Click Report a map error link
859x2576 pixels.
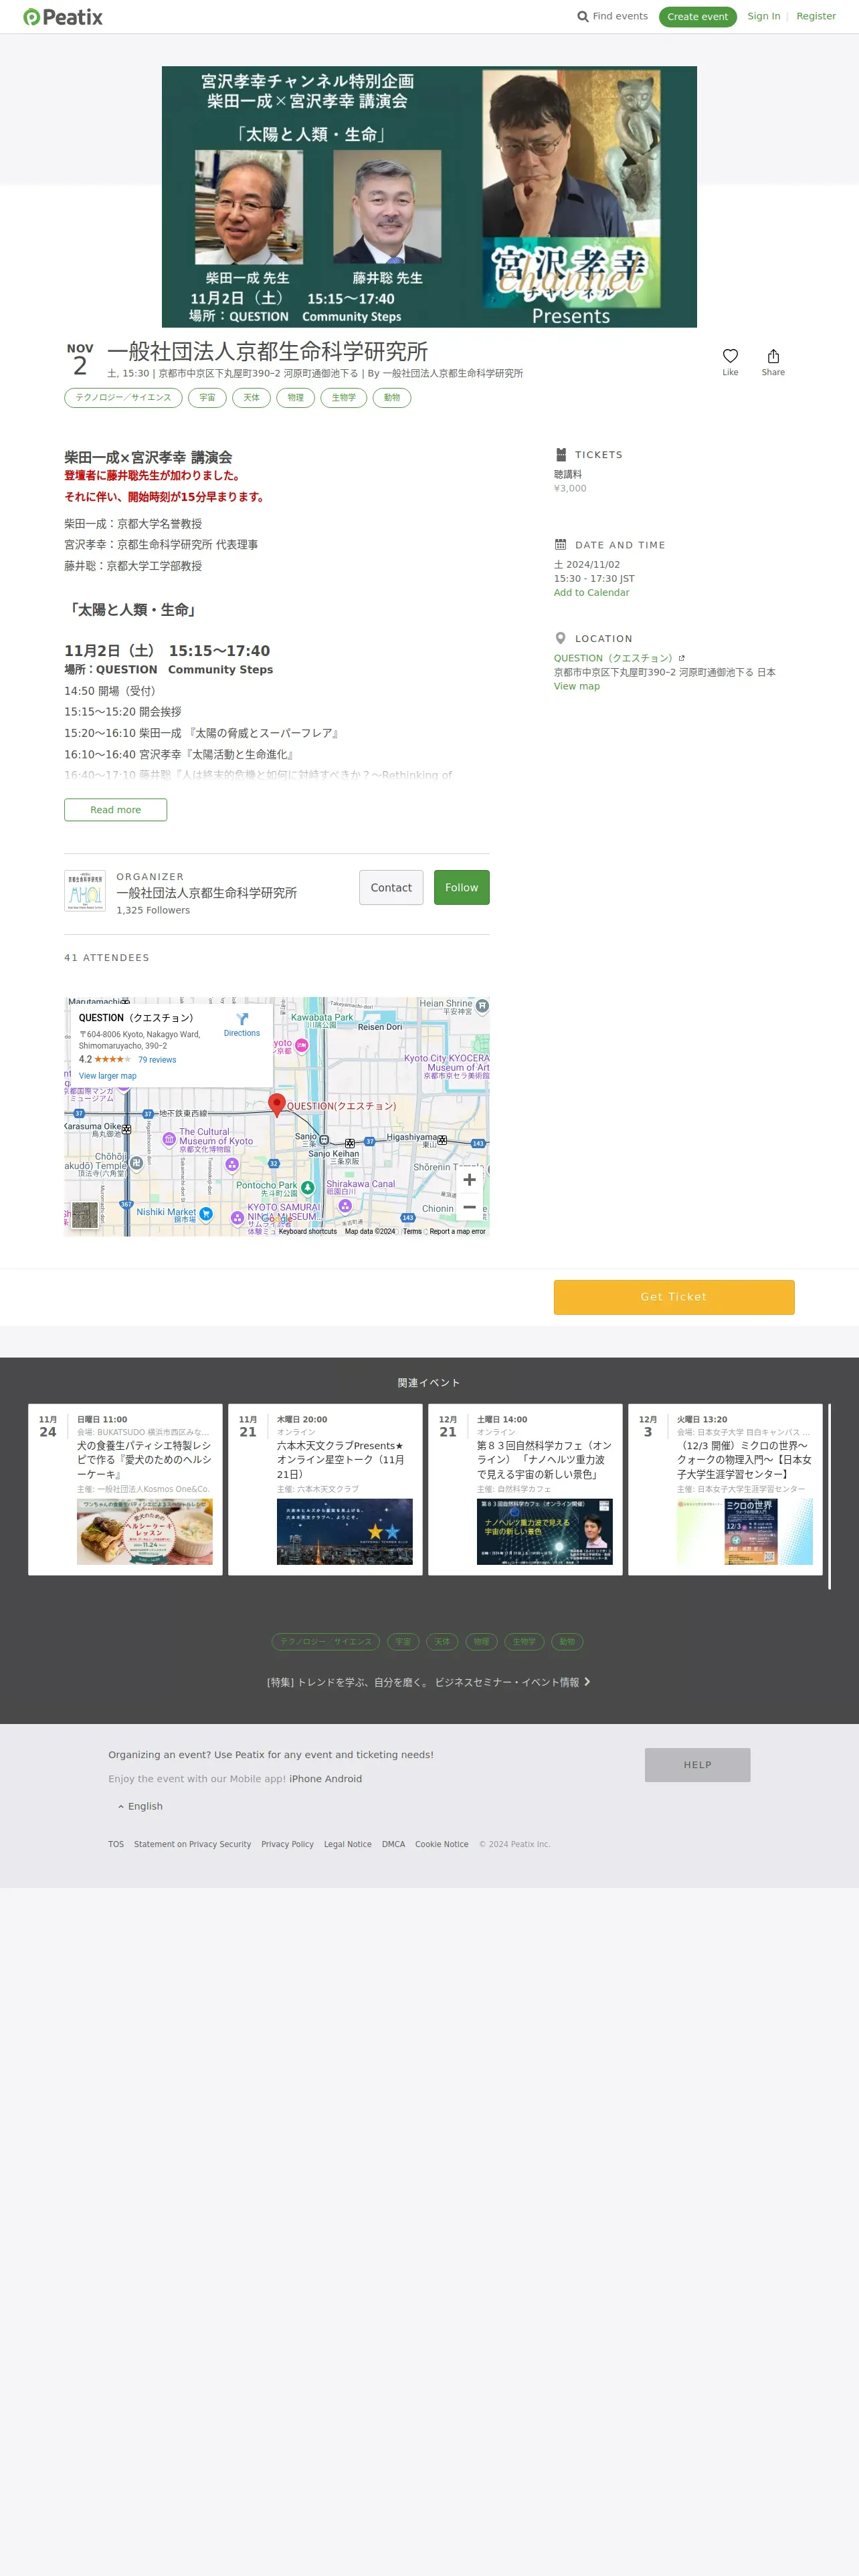pos(457,1231)
